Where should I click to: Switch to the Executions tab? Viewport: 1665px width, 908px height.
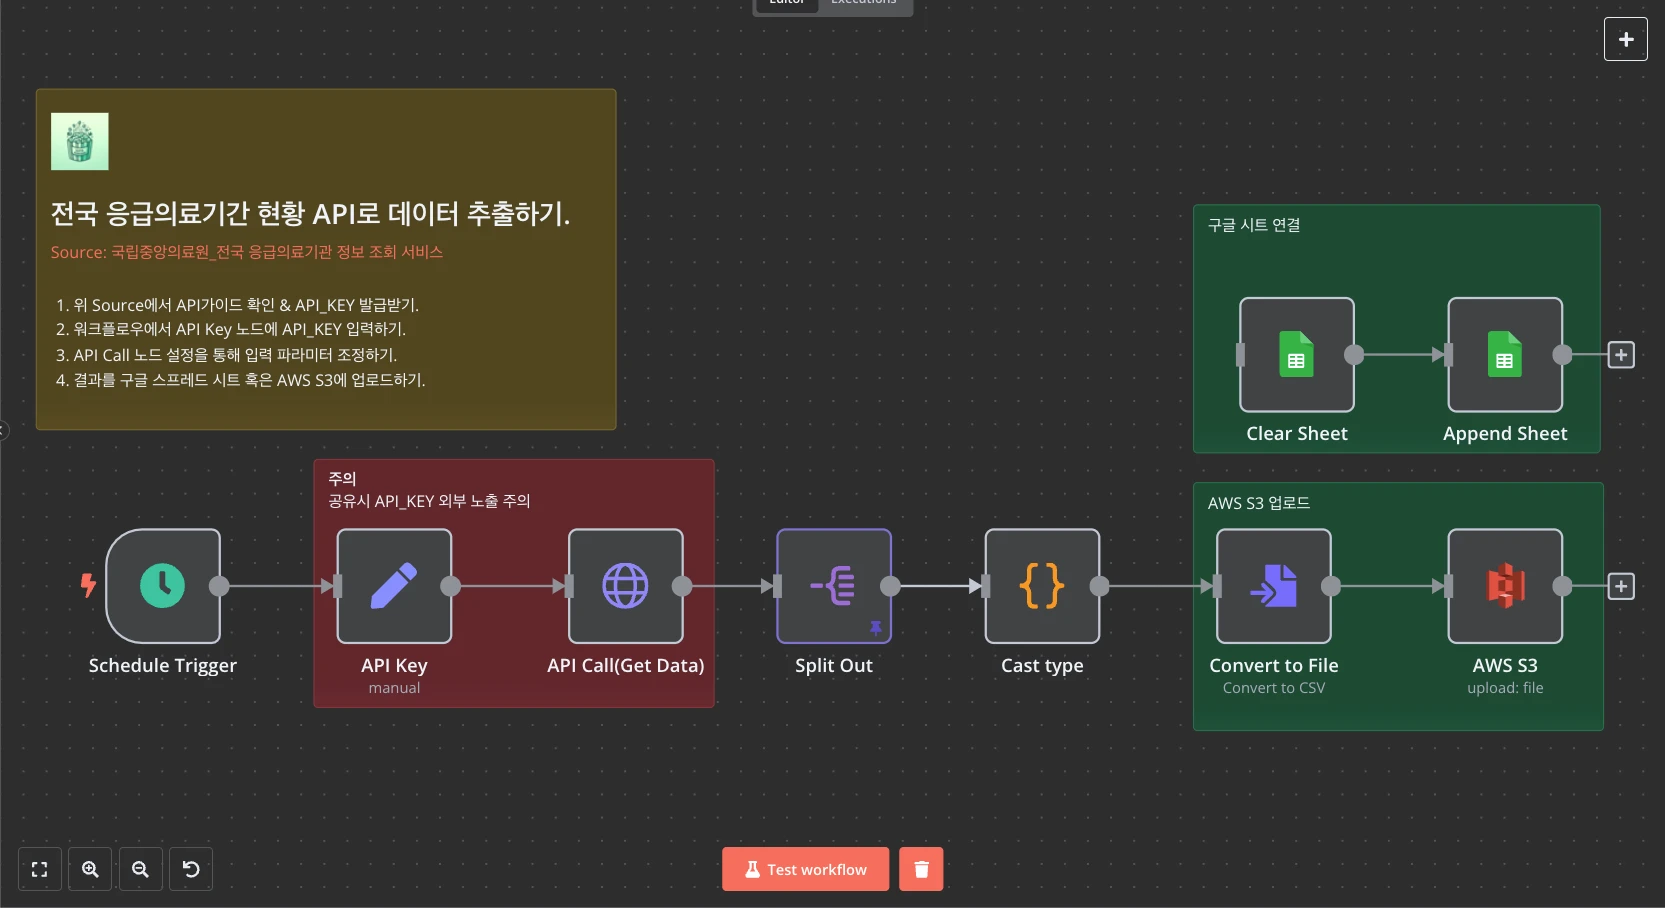[864, 3]
